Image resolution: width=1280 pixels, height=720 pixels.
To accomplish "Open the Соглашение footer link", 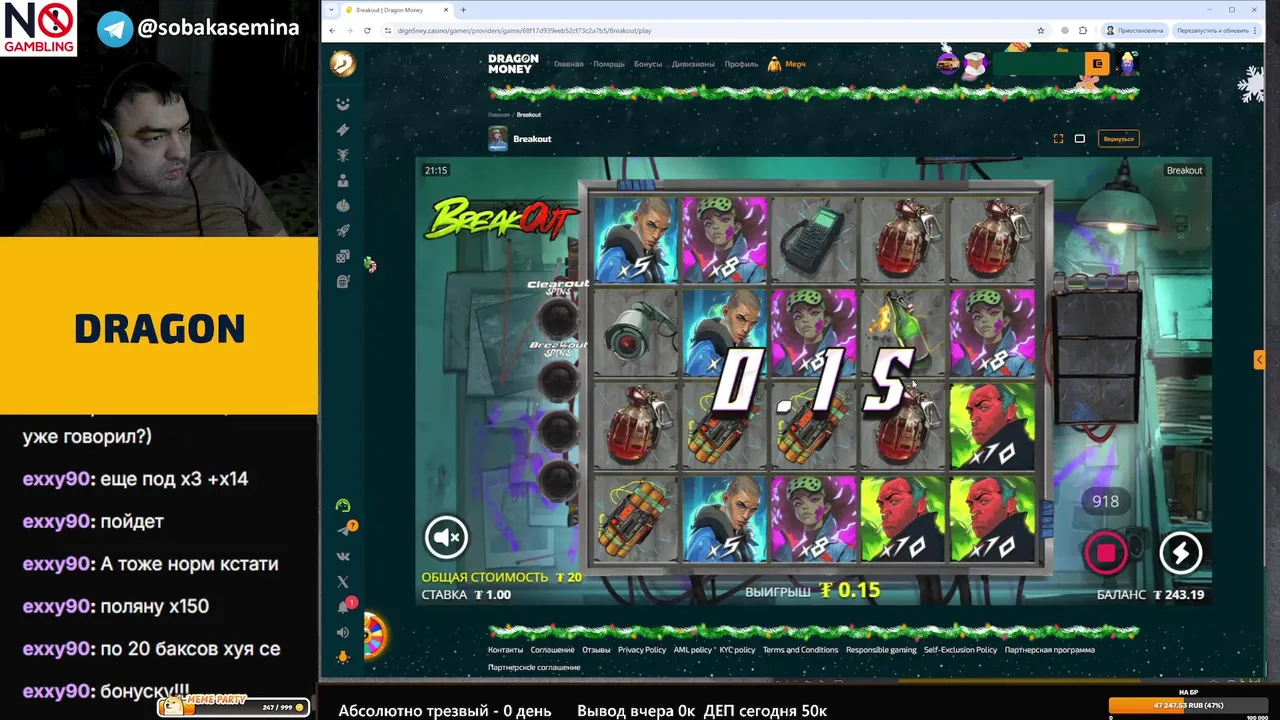I will point(552,650).
